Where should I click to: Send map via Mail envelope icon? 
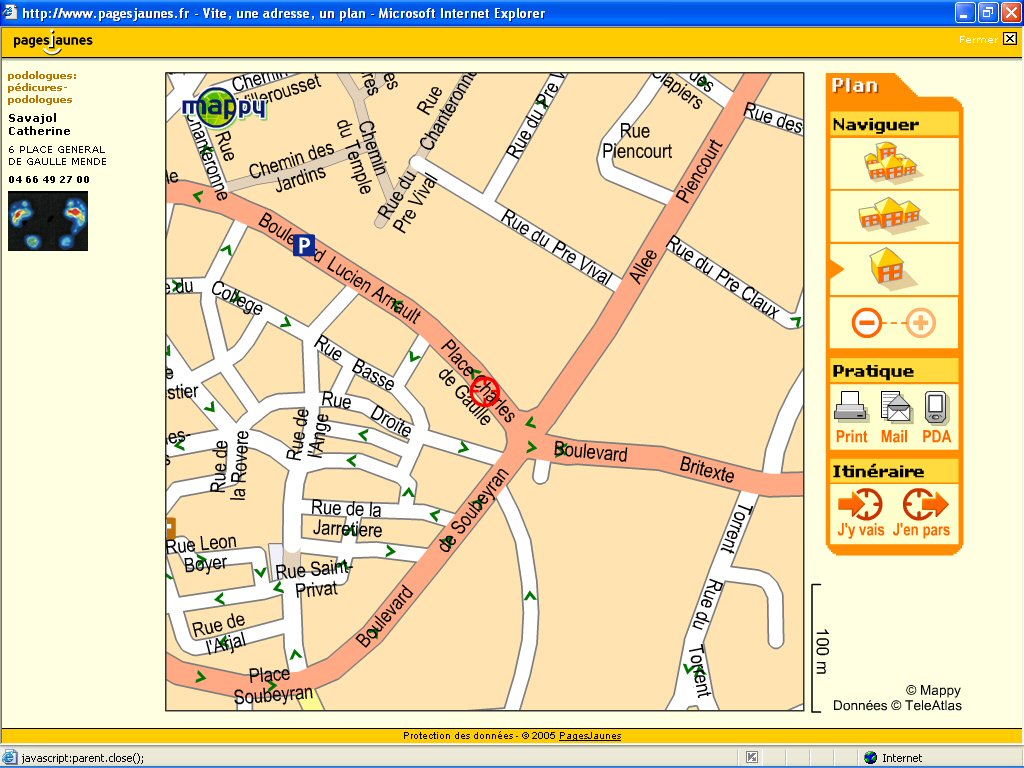click(x=895, y=406)
